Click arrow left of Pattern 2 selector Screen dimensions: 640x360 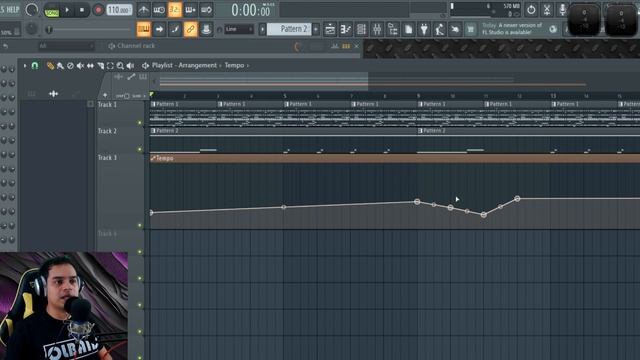click(x=262, y=29)
